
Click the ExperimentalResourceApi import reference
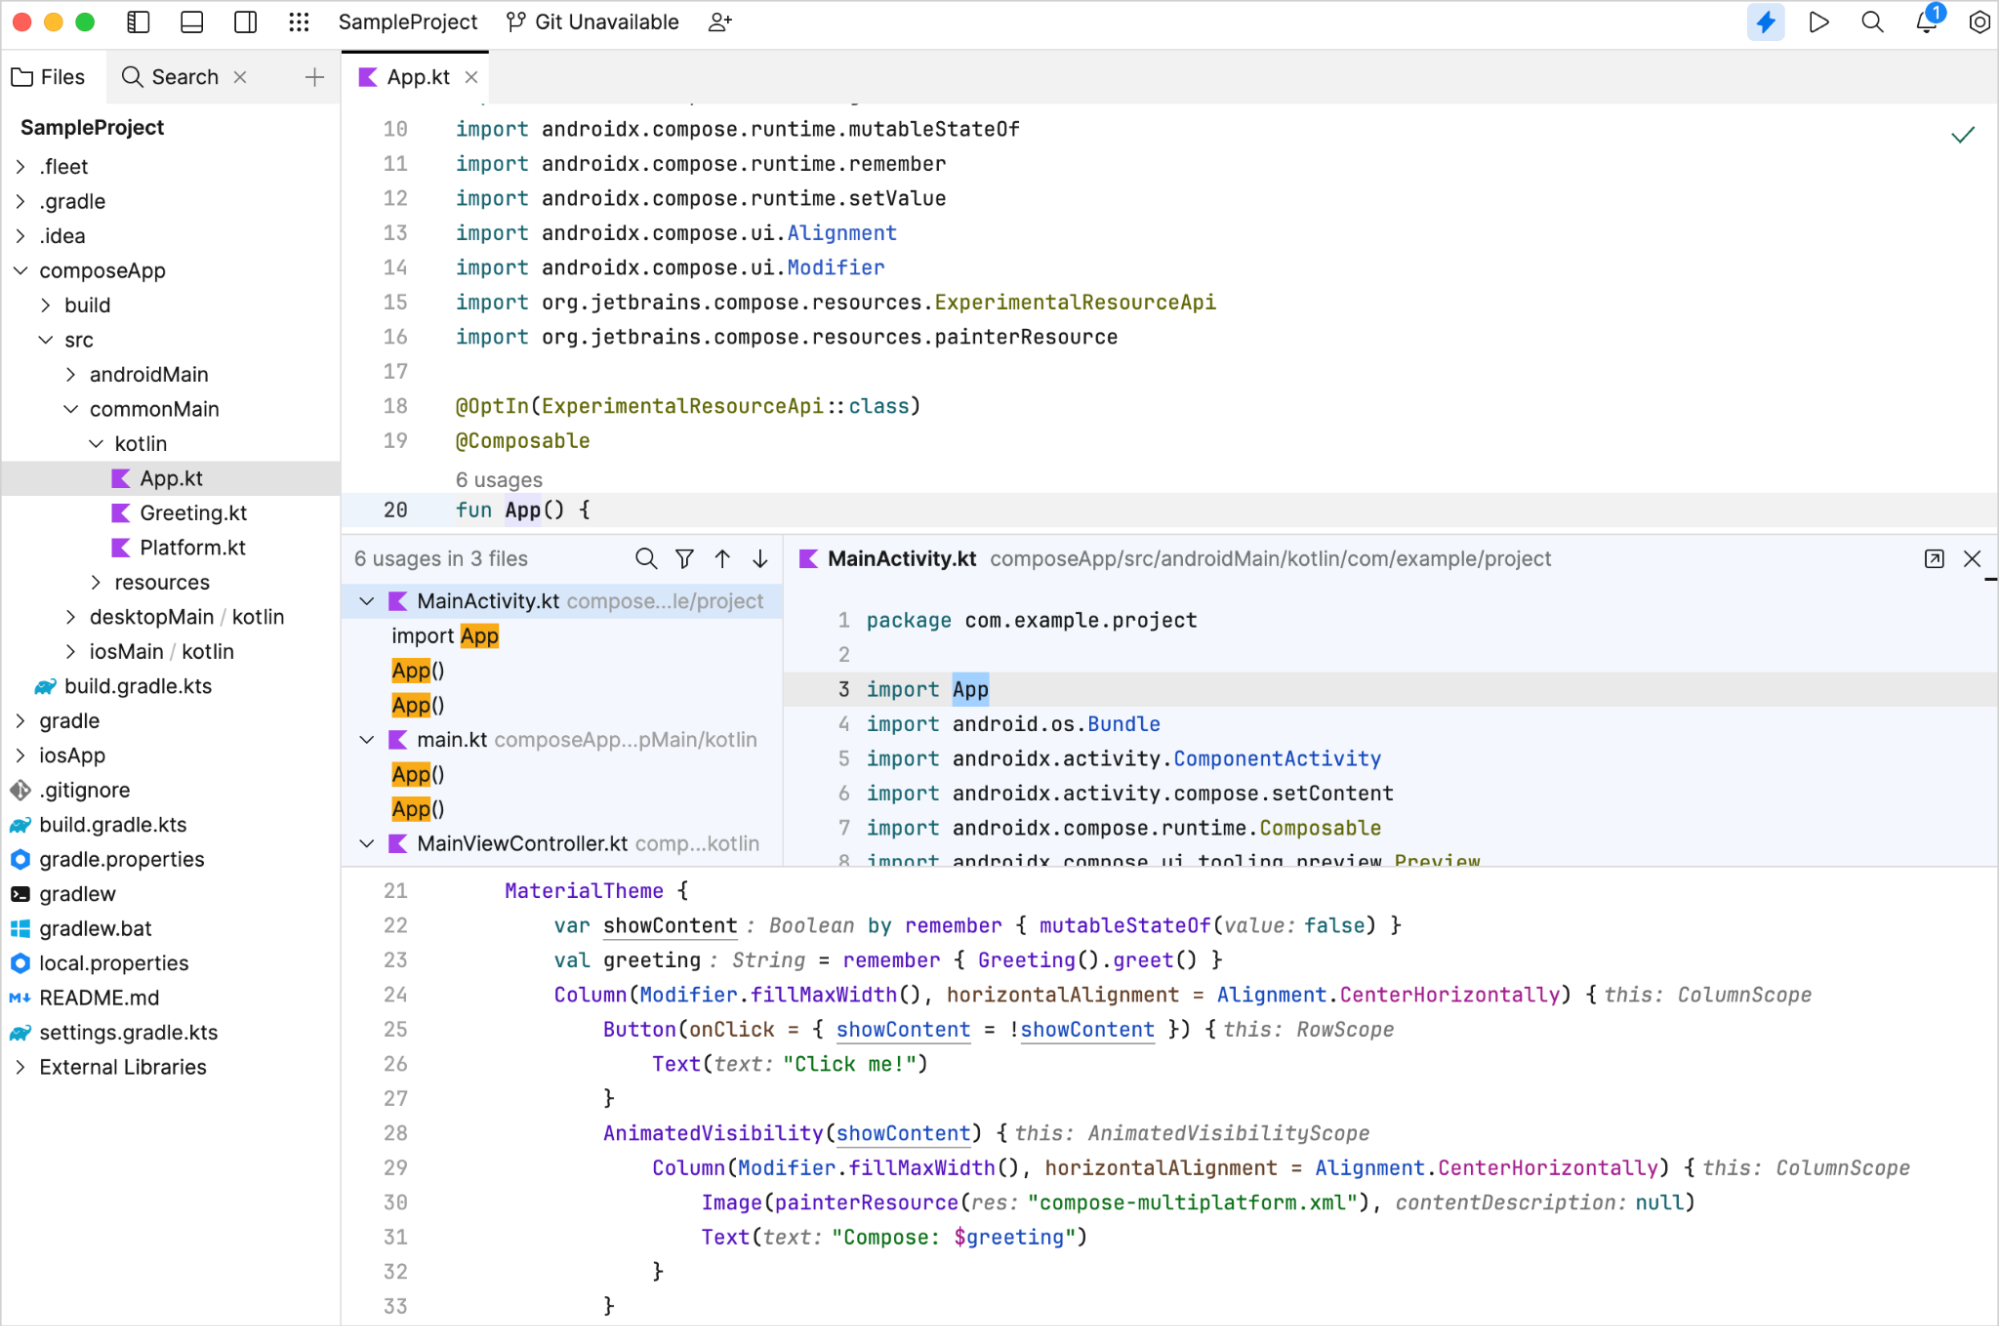pos(1075,302)
